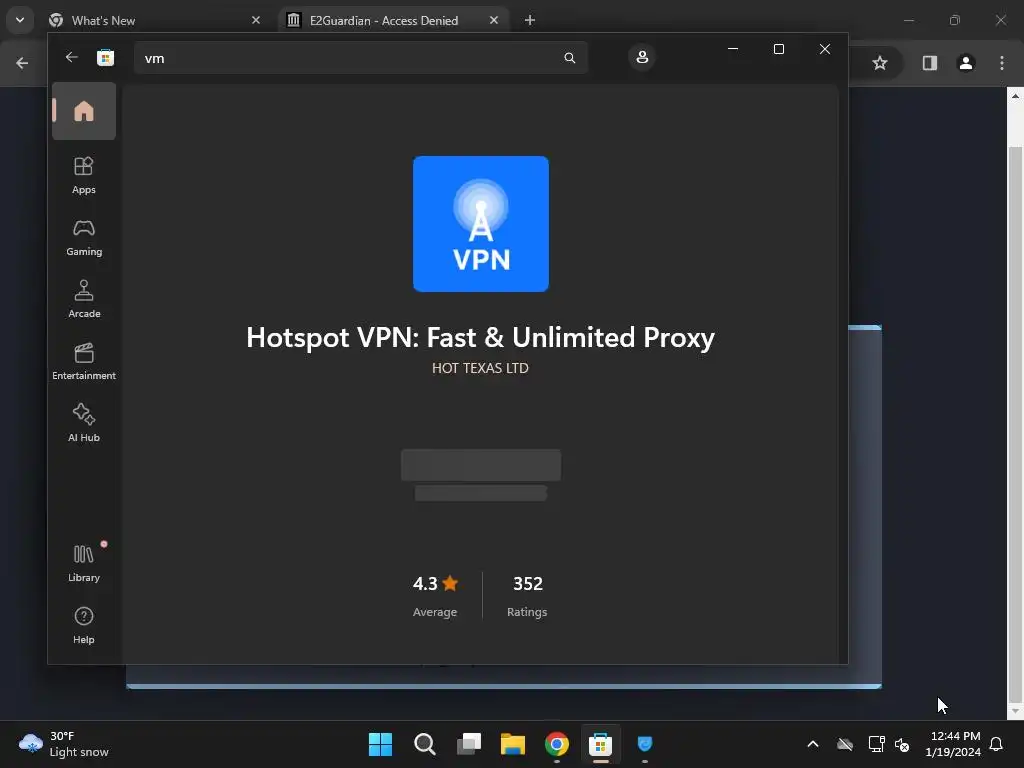This screenshot has width=1024, height=768.
Task: Click the HOT TEXAS LTD publisher link
Action: (480, 368)
